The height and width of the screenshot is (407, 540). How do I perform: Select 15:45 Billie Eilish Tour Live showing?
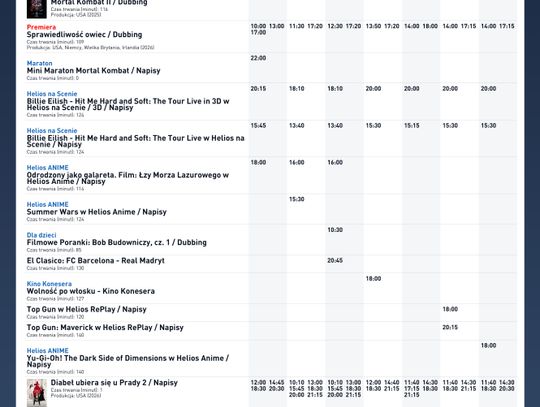258,126
